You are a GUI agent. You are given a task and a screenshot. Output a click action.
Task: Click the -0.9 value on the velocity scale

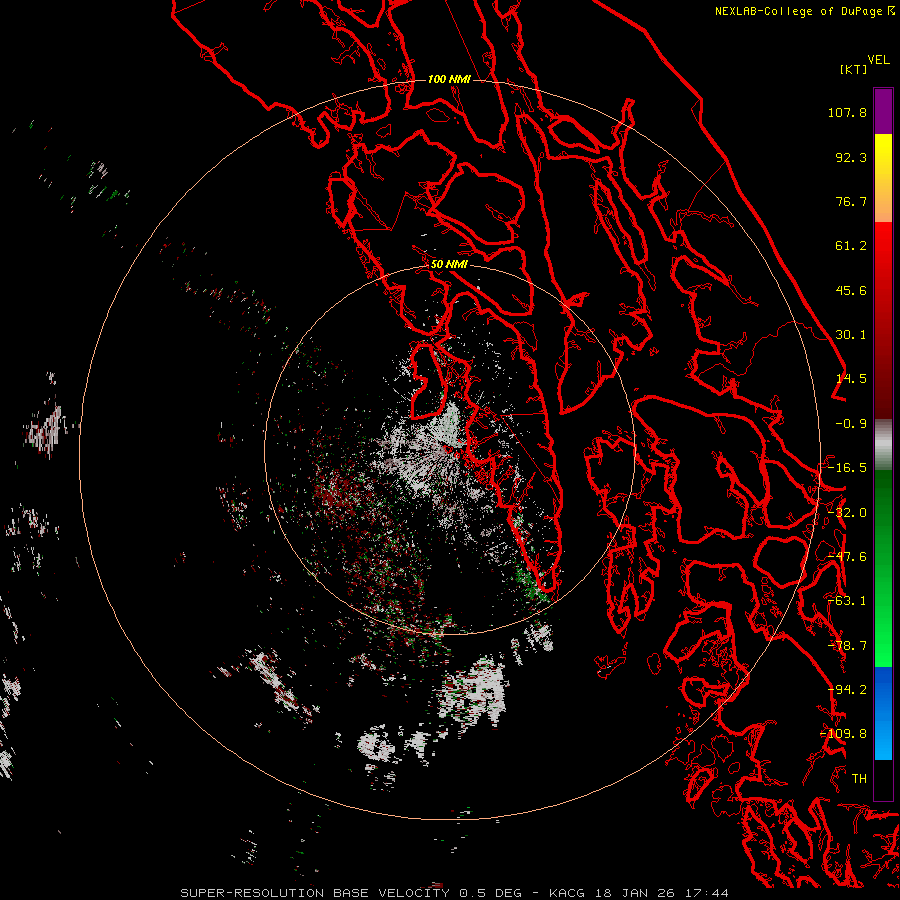(x=851, y=424)
